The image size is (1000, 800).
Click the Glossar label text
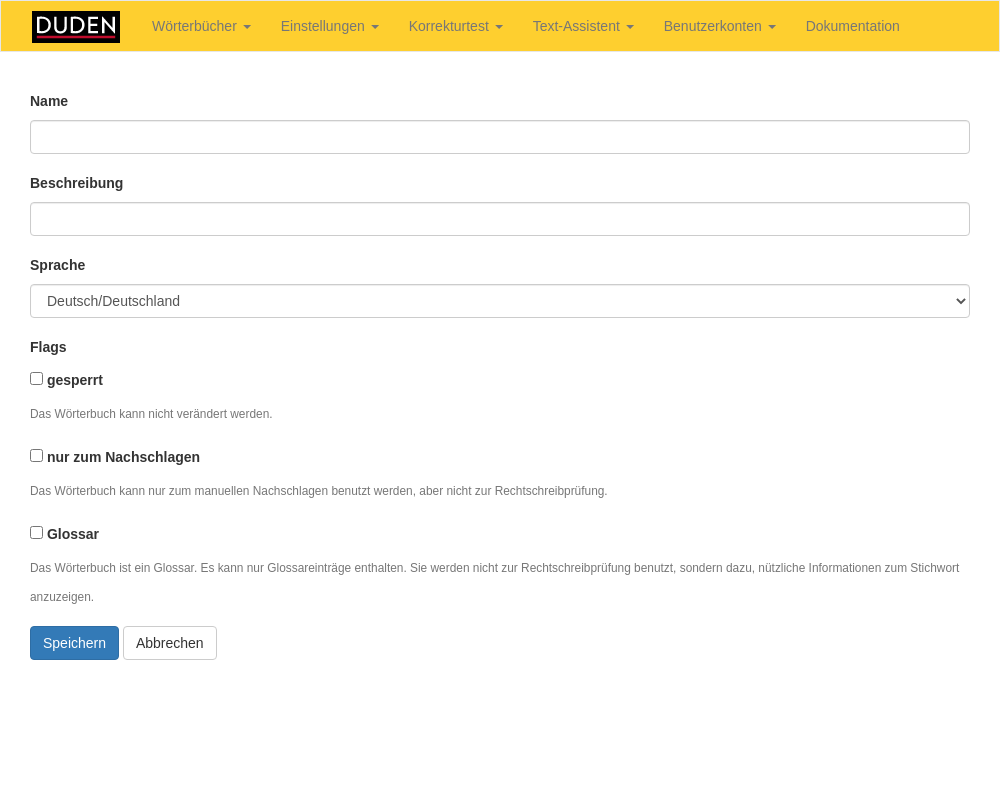73,534
